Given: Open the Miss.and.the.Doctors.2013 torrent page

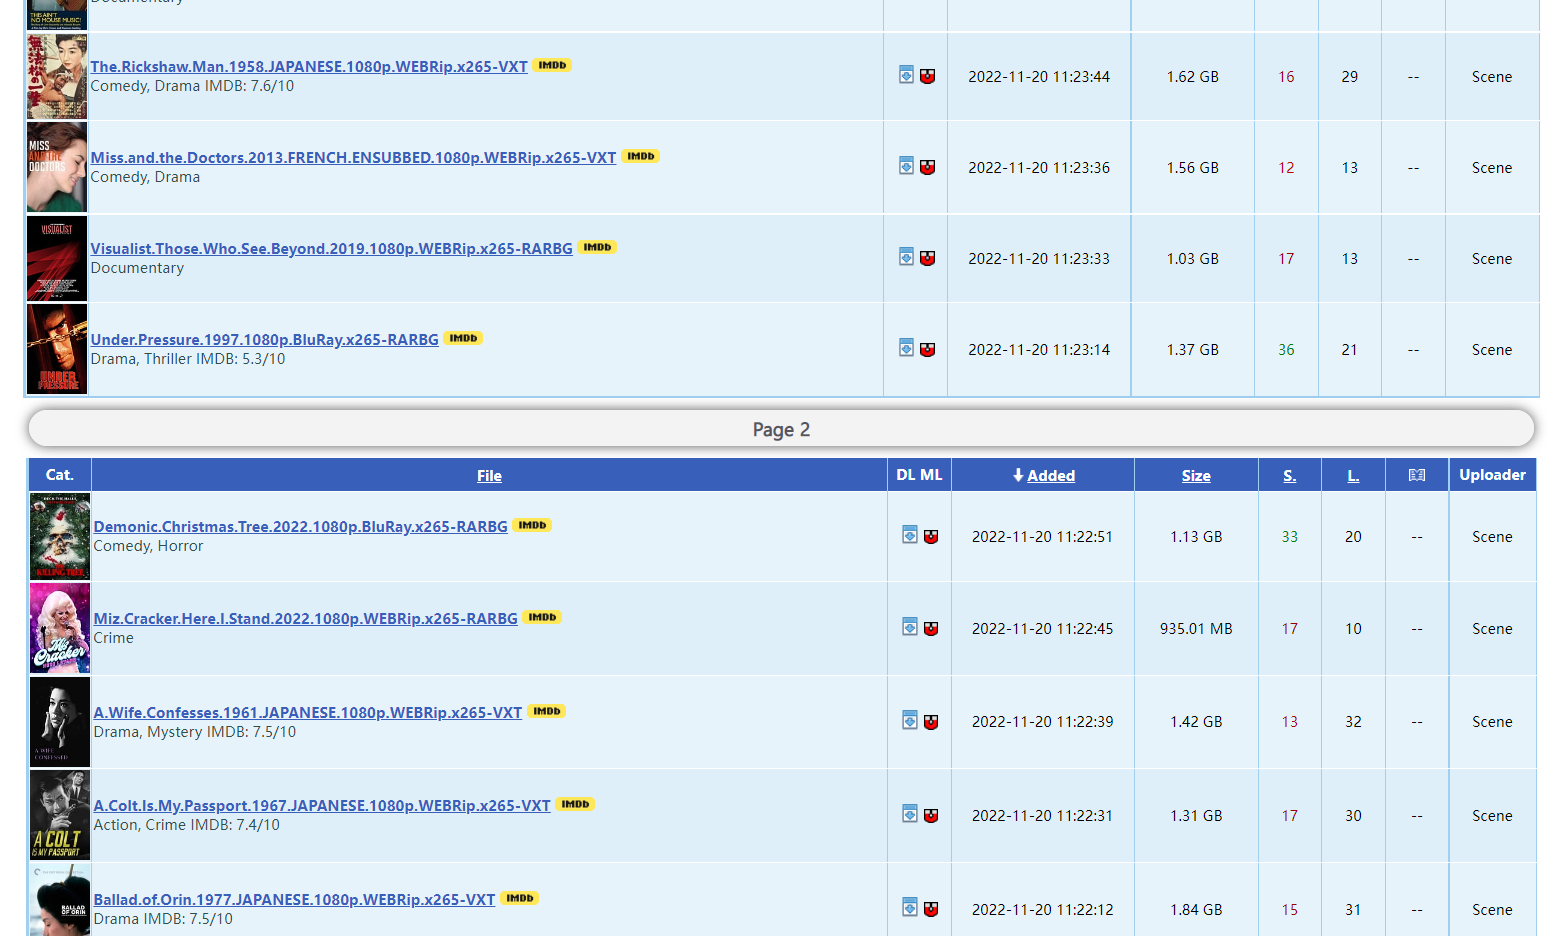Looking at the screenshot, I should [x=353, y=157].
